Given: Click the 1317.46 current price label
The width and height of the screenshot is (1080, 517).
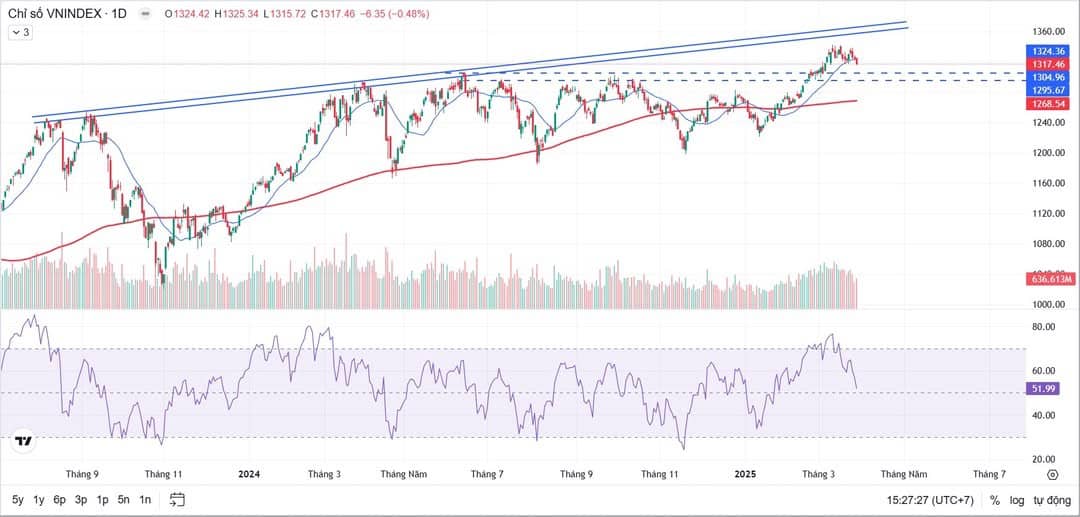Looking at the screenshot, I should (x=1047, y=63).
